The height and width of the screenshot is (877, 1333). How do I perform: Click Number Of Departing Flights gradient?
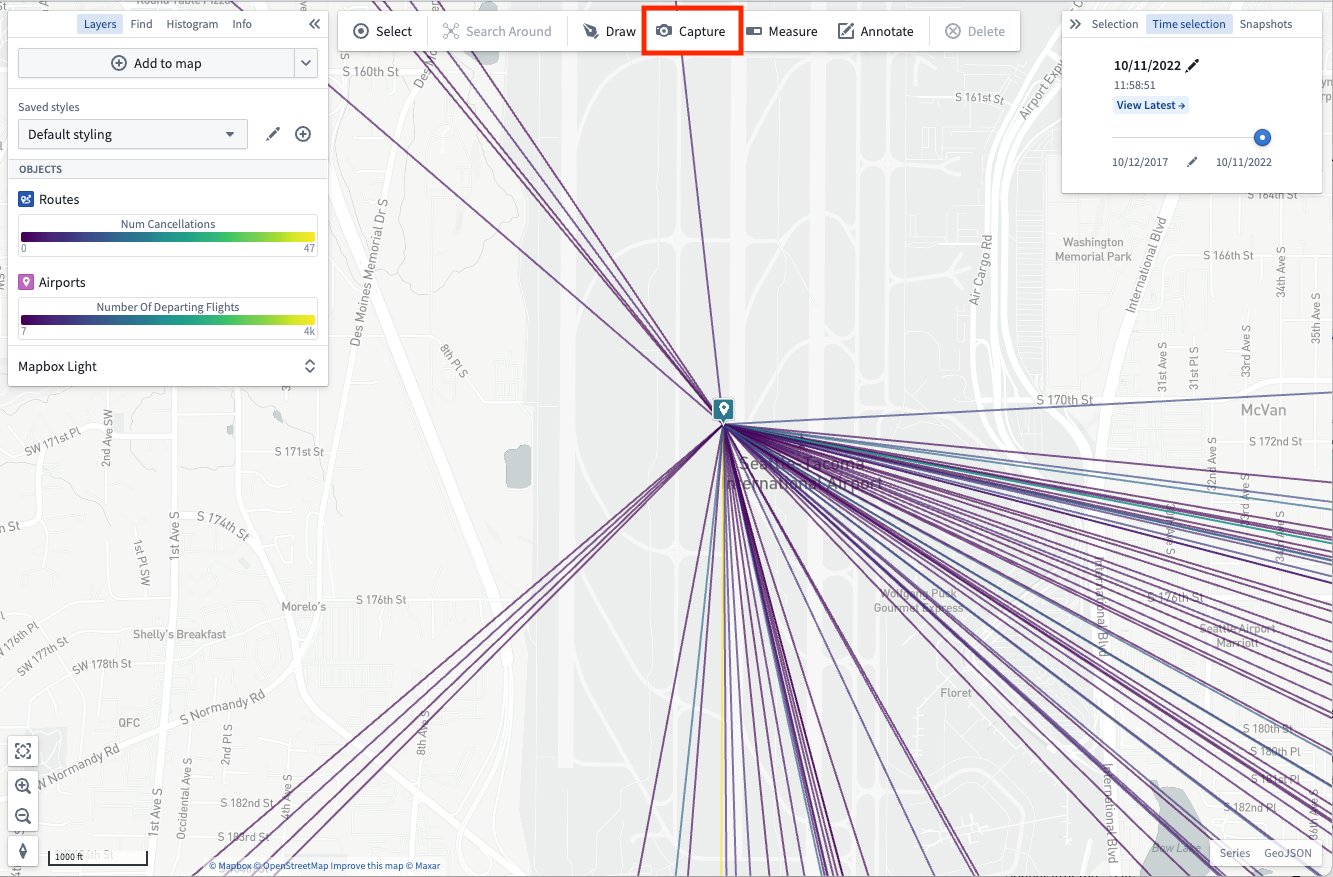click(168, 319)
